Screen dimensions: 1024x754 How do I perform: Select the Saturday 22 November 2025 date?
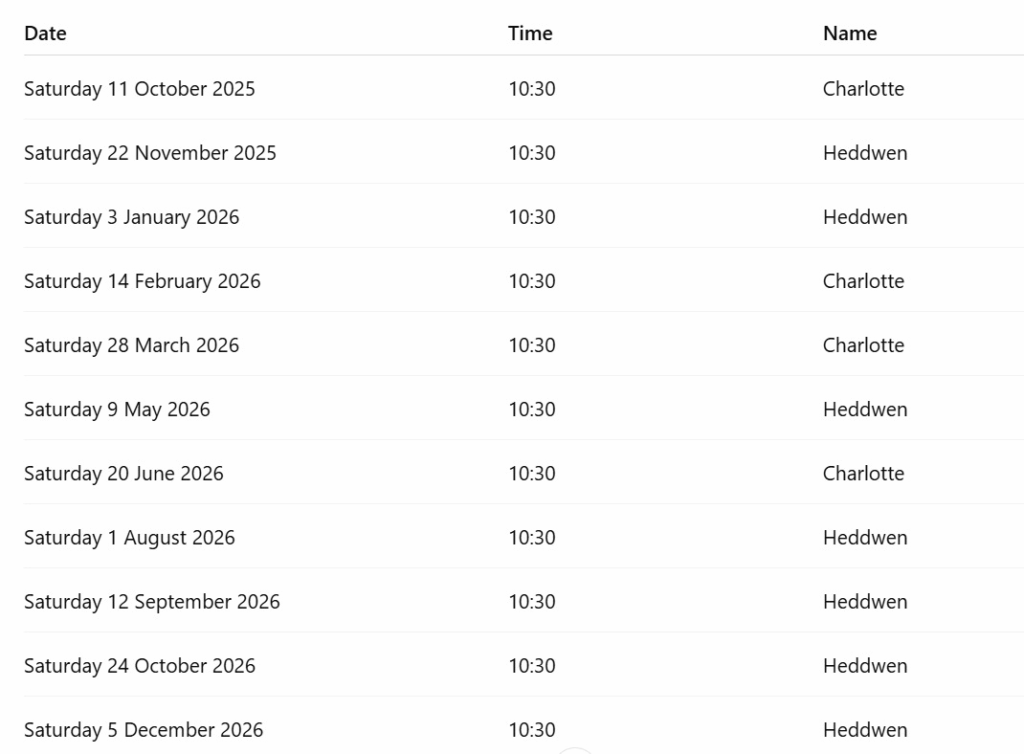(150, 153)
